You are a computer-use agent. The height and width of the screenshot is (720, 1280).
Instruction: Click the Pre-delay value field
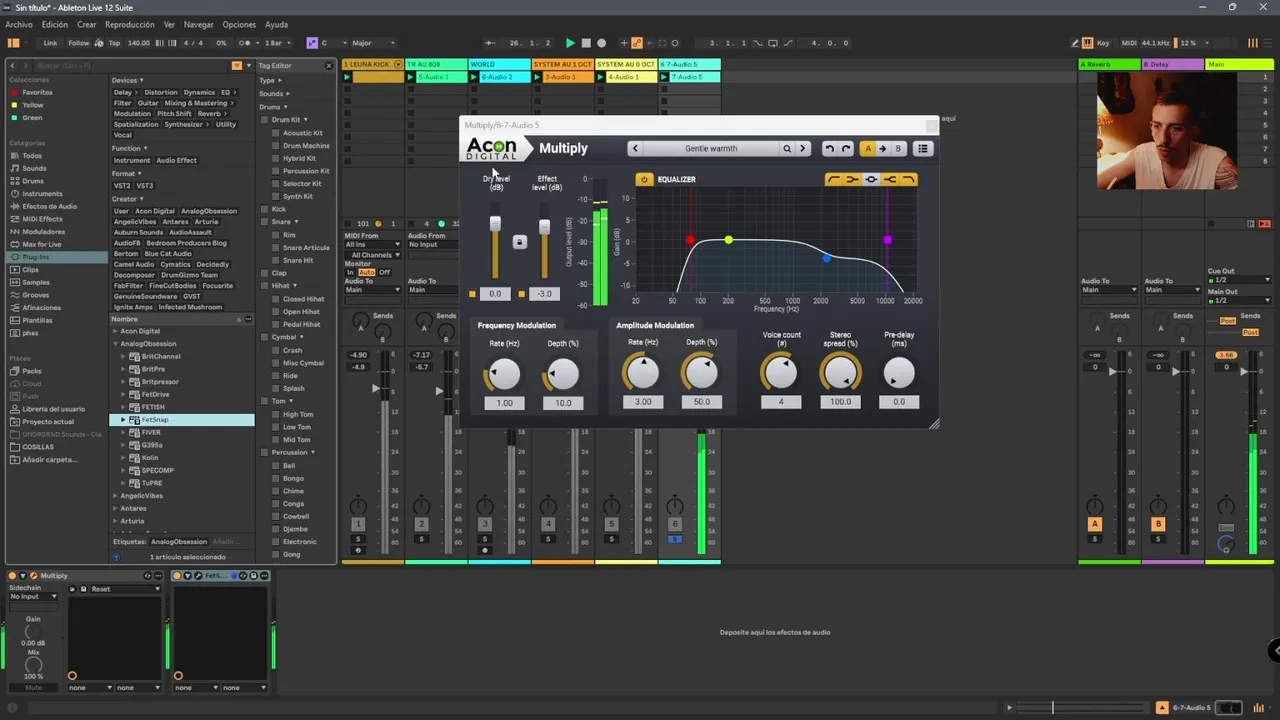[899, 402]
